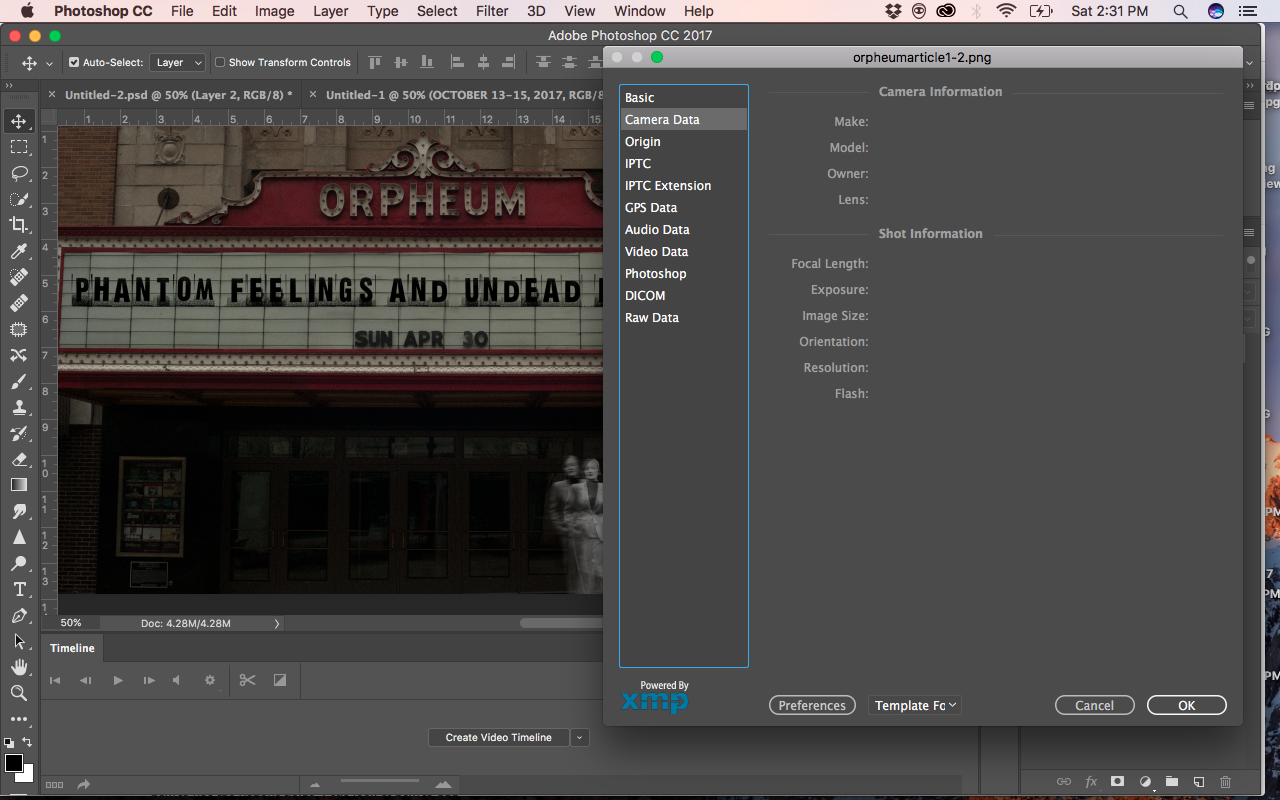Click the Preferences button
This screenshot has width=1280, height=800.
pos(812,705)
